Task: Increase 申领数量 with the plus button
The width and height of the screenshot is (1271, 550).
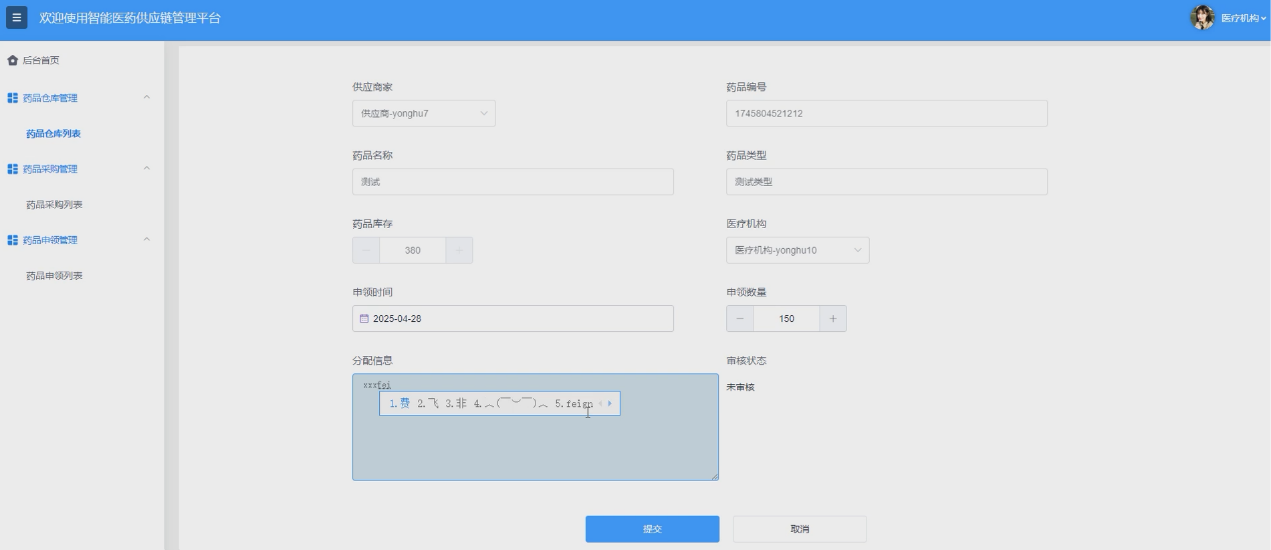Action: click(833, 318)
